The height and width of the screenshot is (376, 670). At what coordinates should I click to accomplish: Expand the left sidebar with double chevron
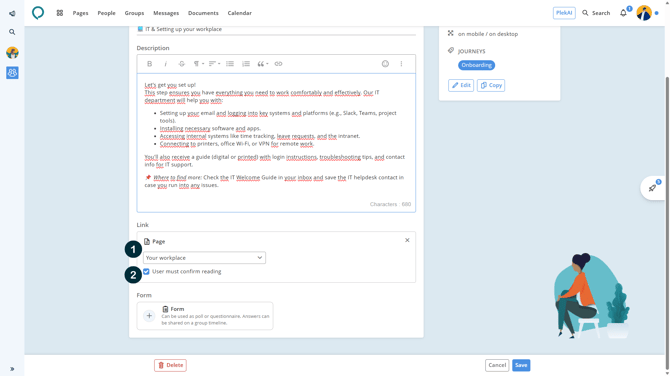point(12,369)
